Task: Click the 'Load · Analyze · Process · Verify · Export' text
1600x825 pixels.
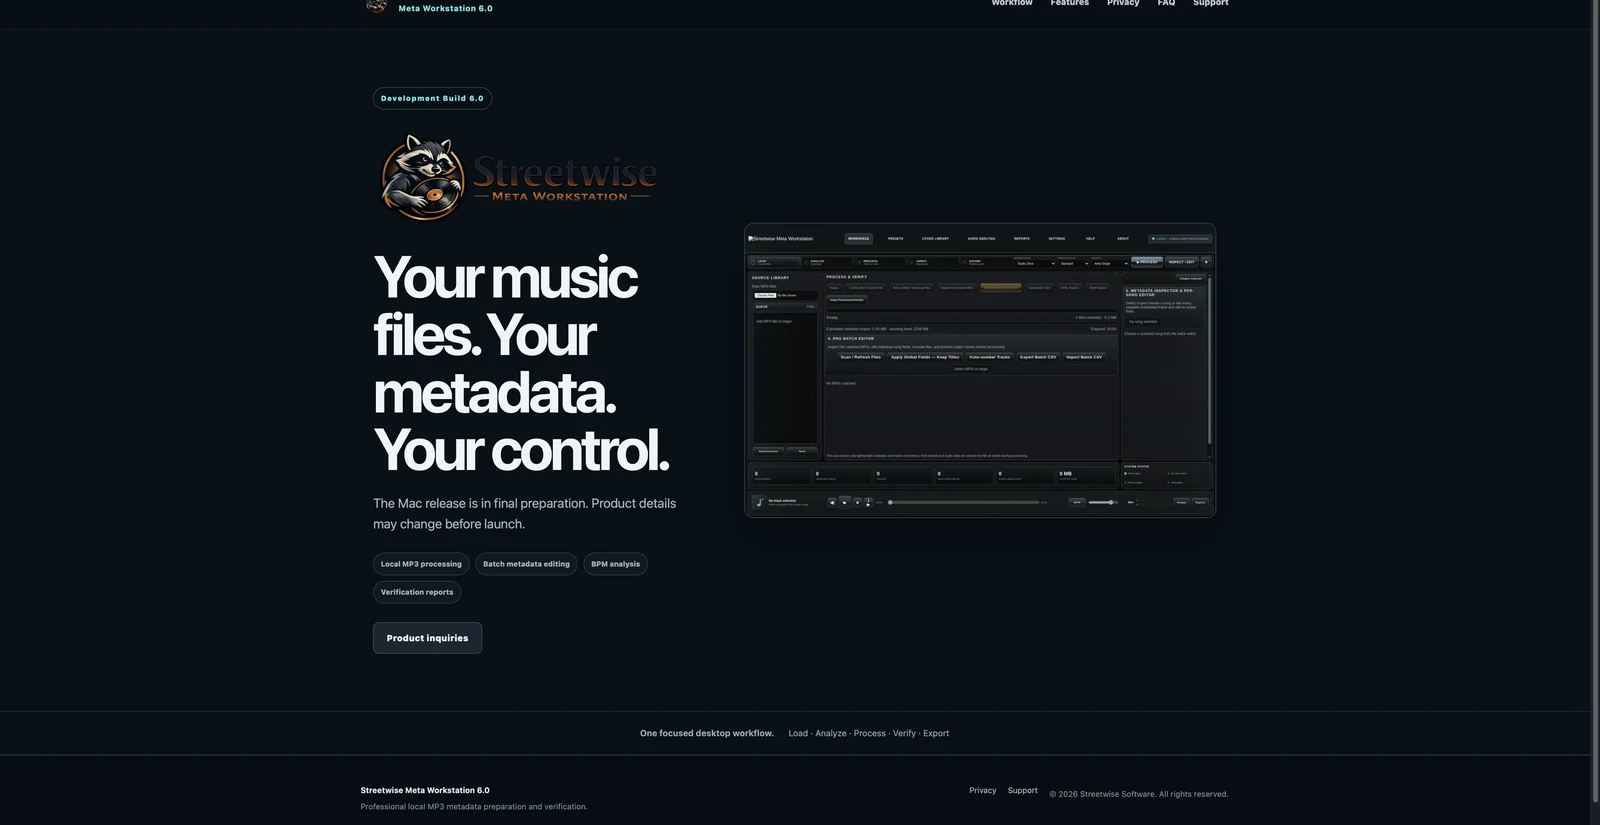Action: coord(868,733)
